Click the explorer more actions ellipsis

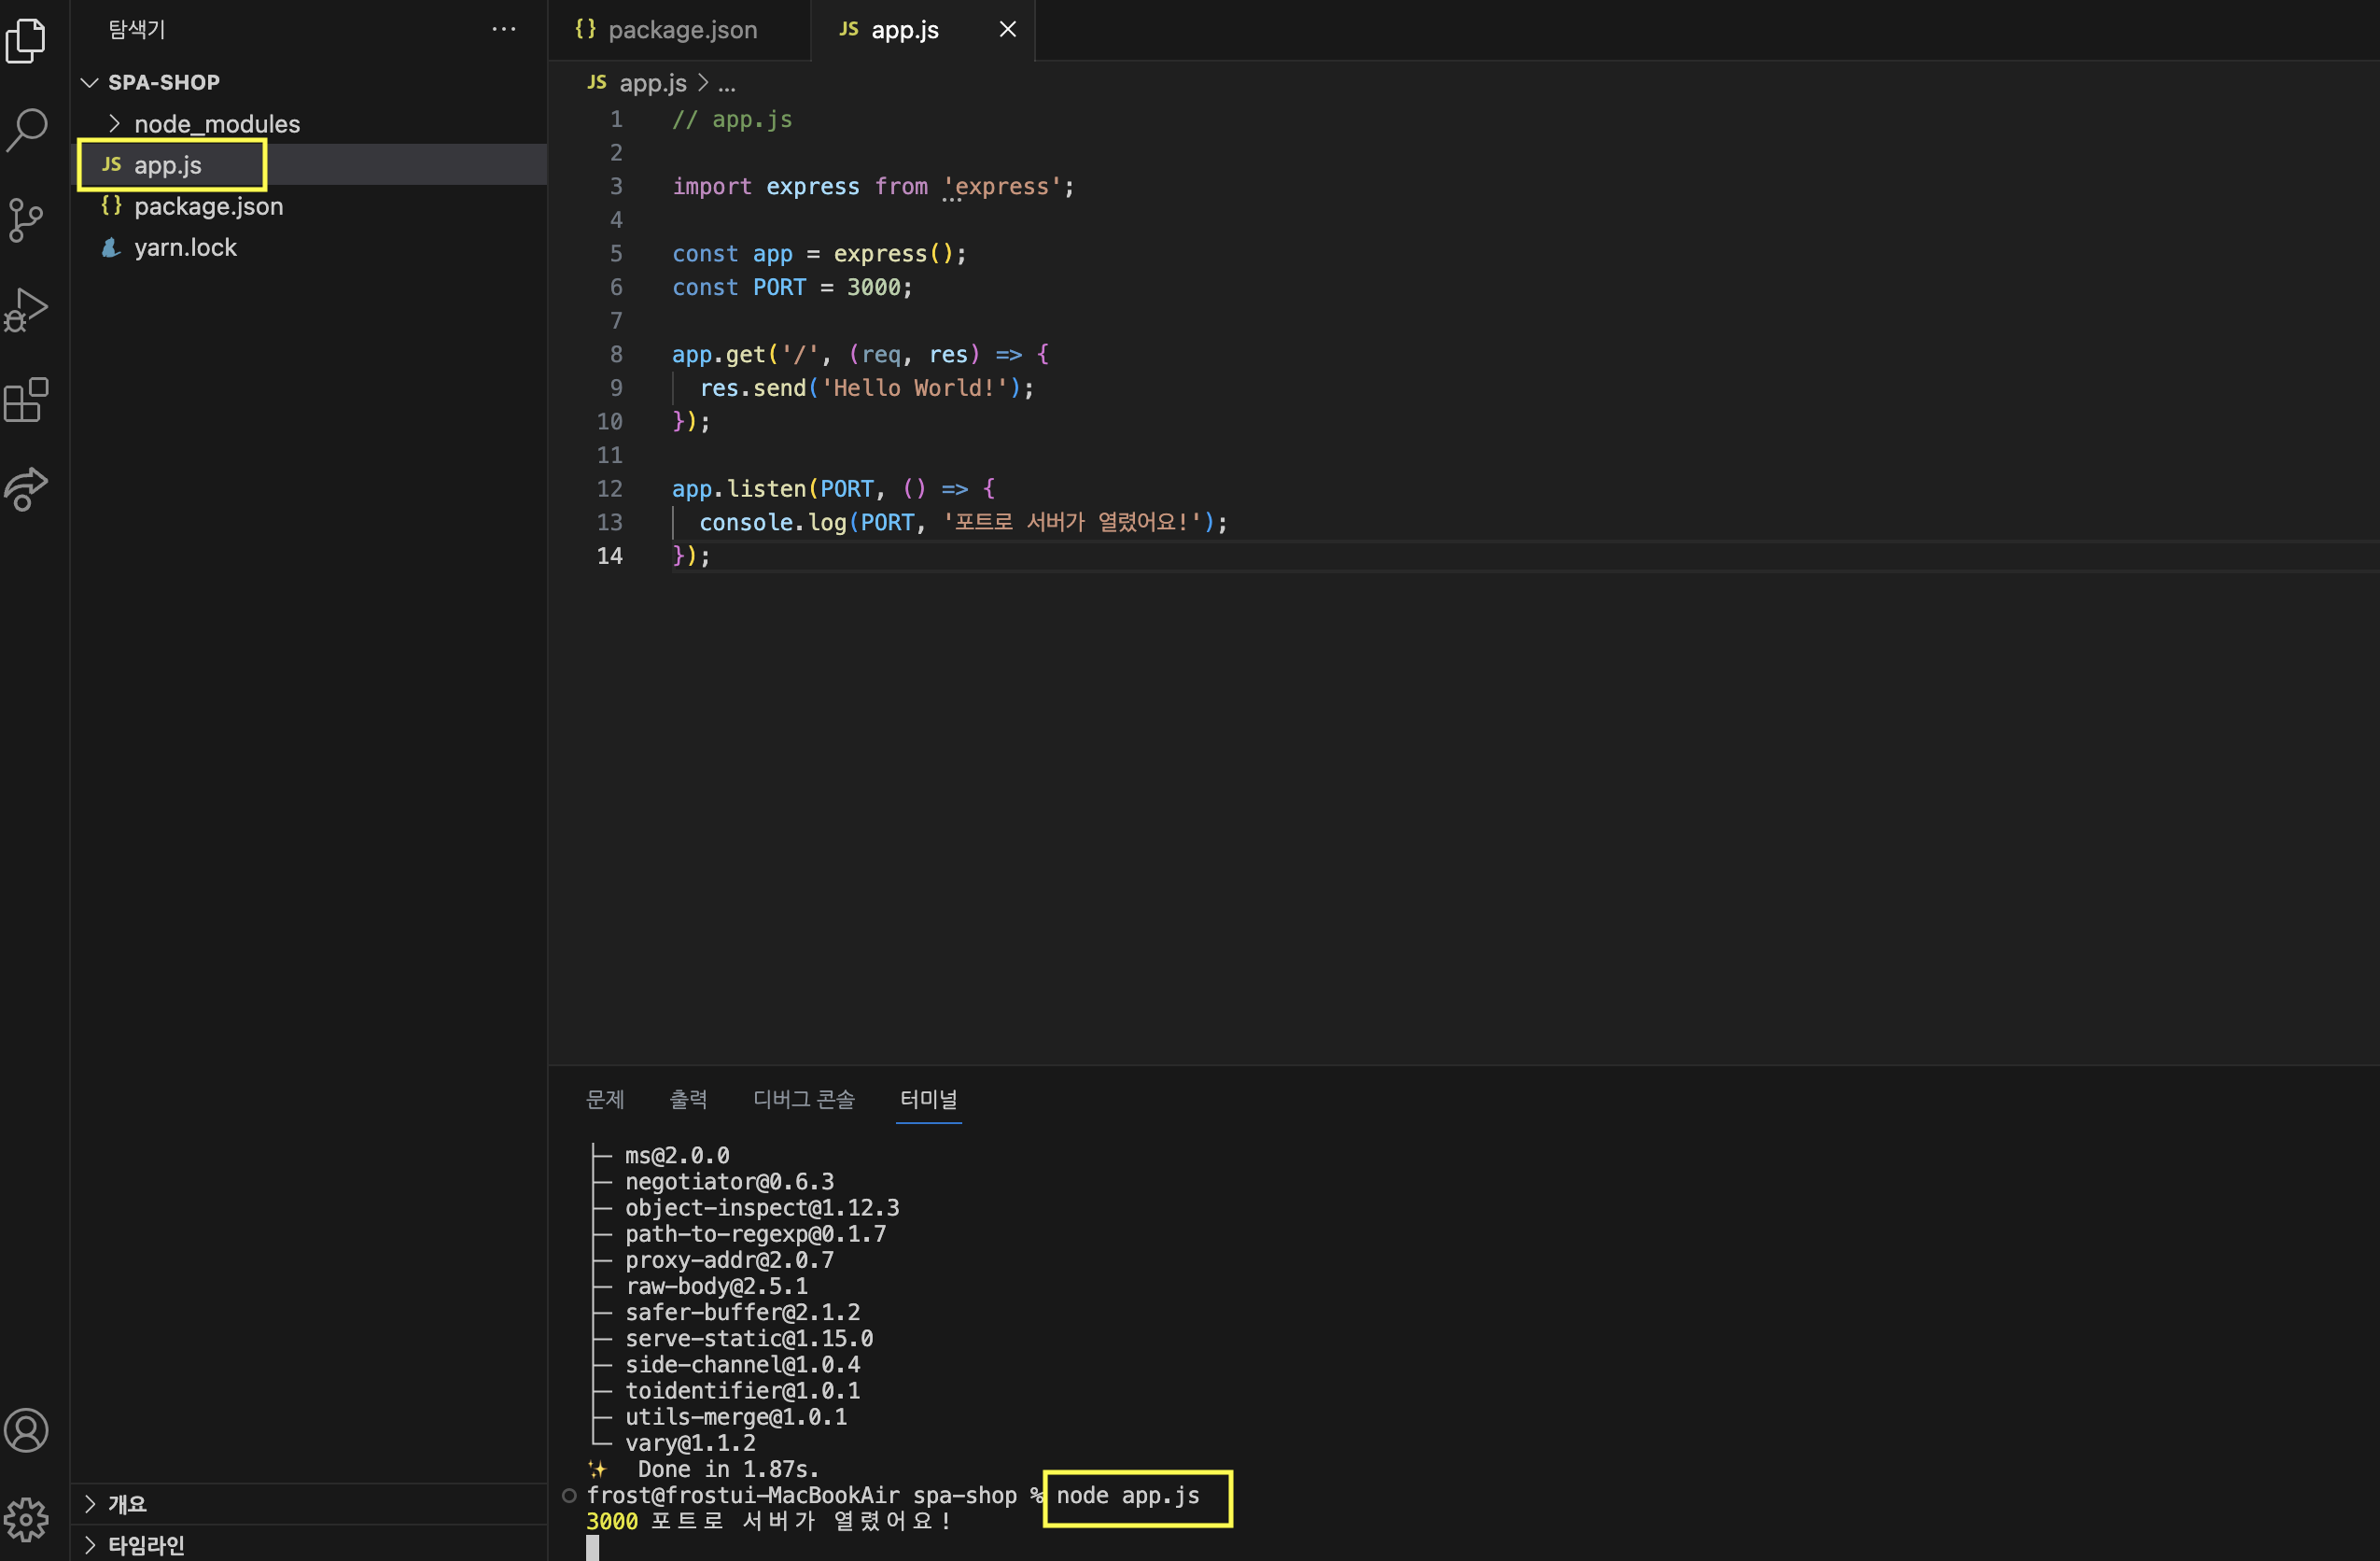pyautogui.click(x=504, y=29)
